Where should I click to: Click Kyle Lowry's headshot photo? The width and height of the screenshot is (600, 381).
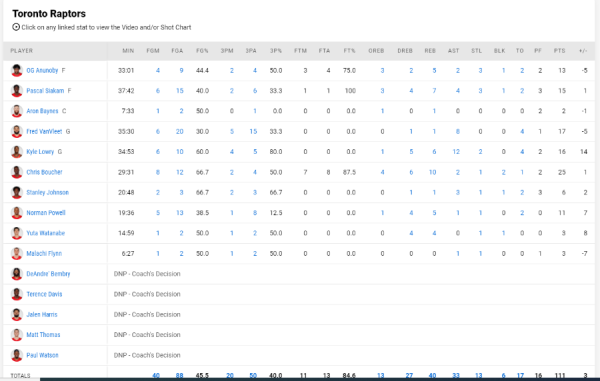click(16, 152)
